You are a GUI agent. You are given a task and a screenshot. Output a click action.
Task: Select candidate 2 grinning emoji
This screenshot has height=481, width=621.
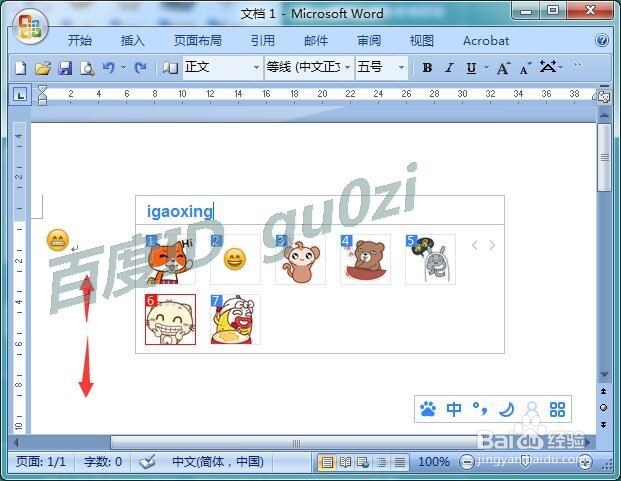tap(235, 259)
